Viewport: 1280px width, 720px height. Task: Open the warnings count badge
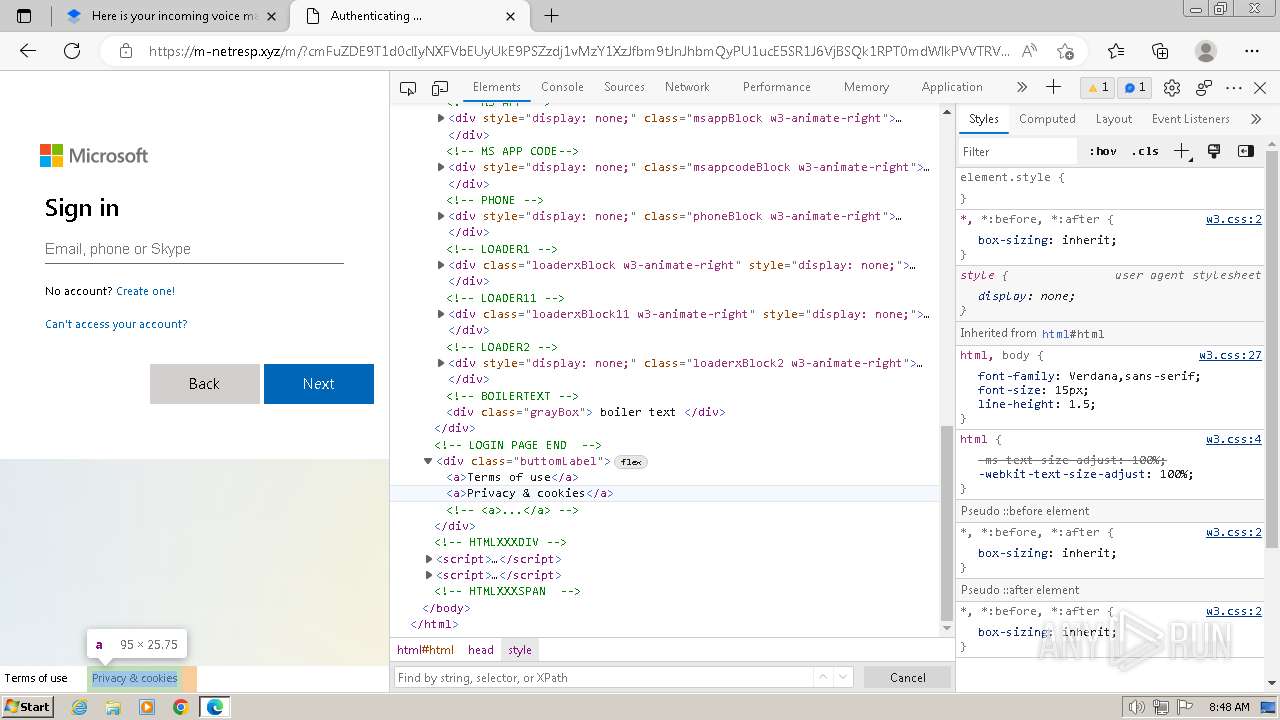click(1098, 87)
